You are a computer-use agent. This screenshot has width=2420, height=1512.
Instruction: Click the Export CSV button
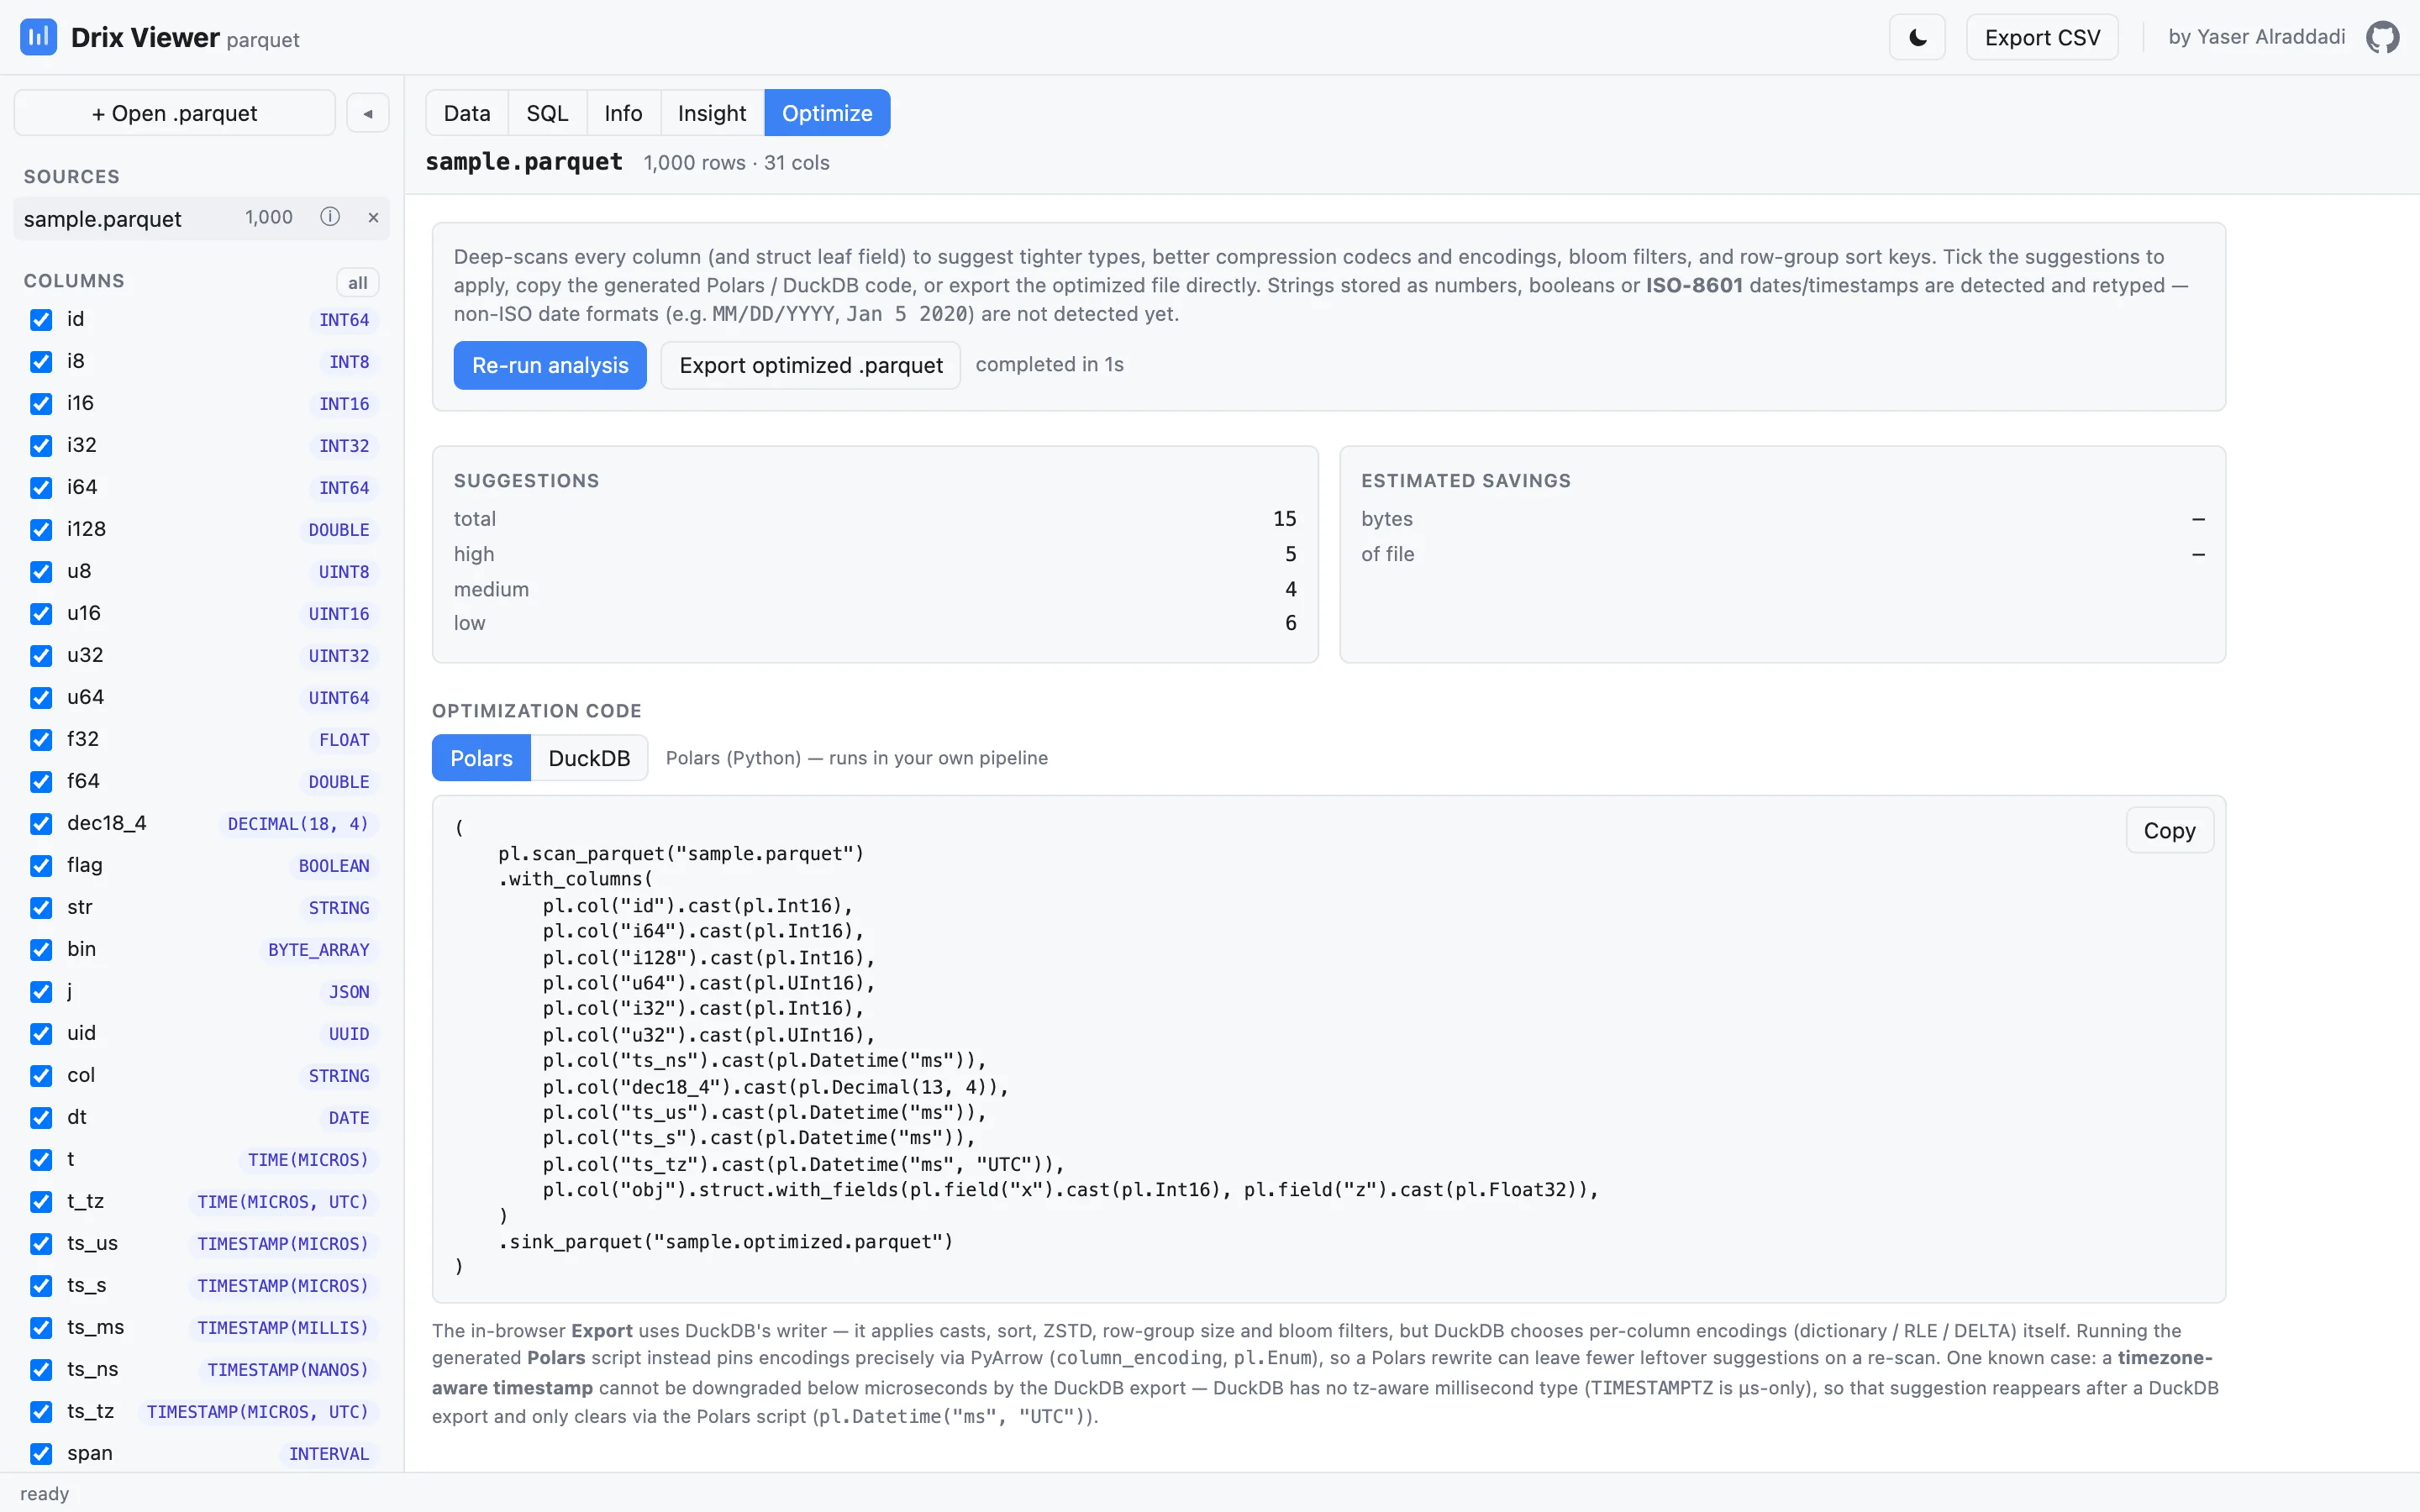click(2042, 37)
